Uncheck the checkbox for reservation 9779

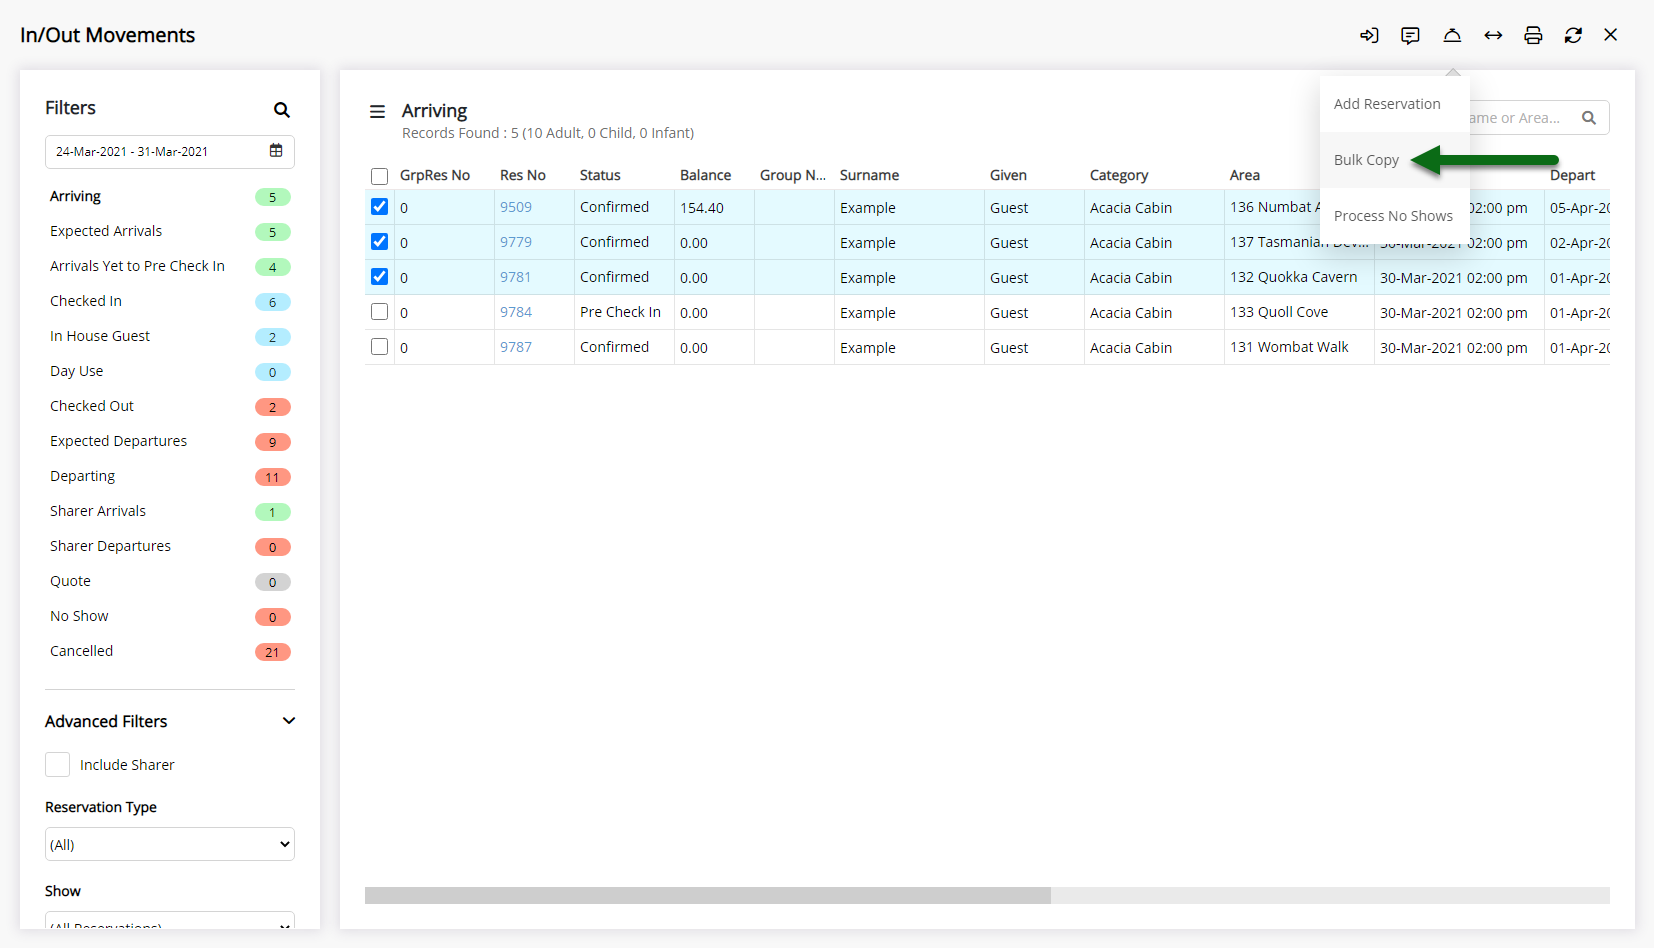tap(379, 242)
